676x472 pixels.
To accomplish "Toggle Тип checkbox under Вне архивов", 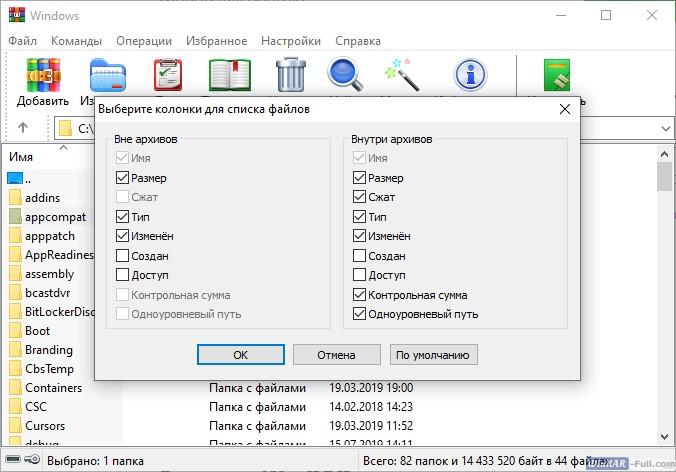I will pyautogui.click(x=122, y=216).
